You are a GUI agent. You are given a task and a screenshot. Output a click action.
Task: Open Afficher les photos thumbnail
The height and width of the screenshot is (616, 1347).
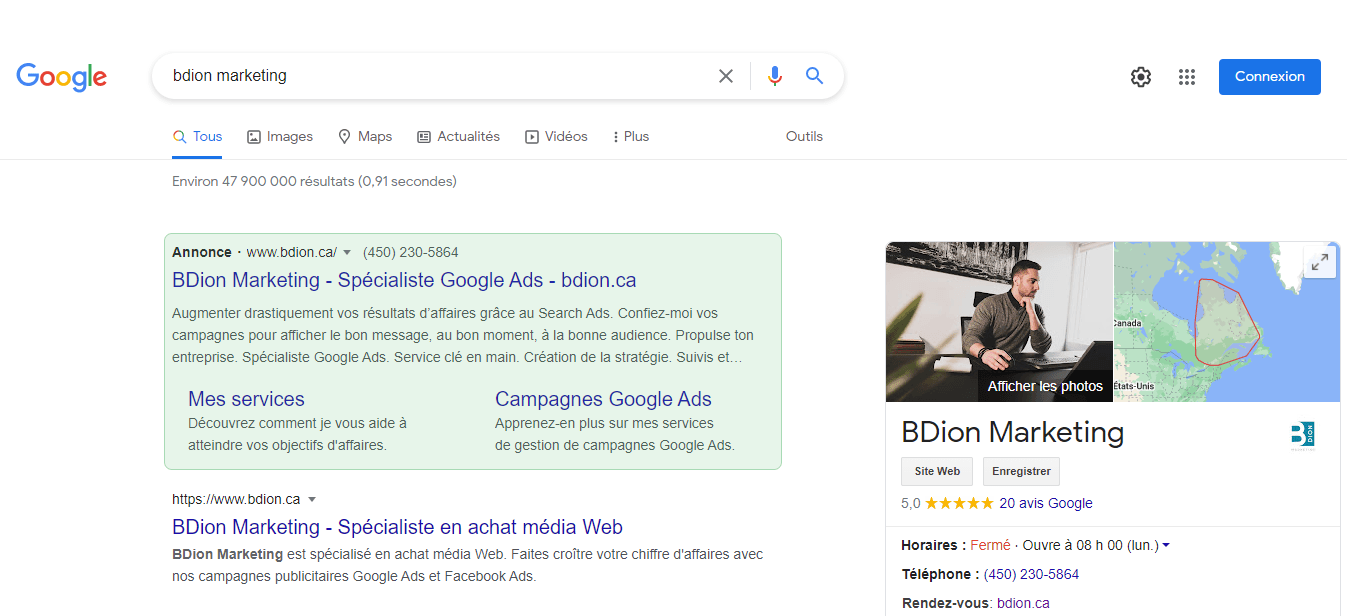(1045, 385)
